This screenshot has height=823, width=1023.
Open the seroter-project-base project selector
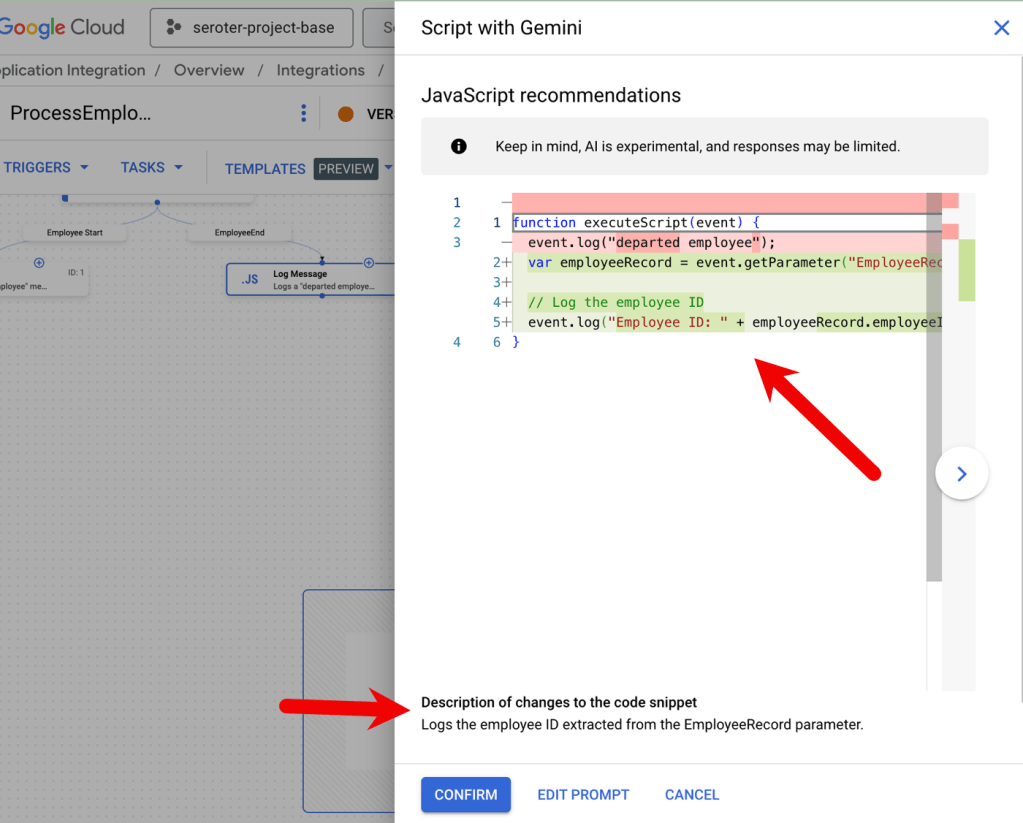[251, 28]
